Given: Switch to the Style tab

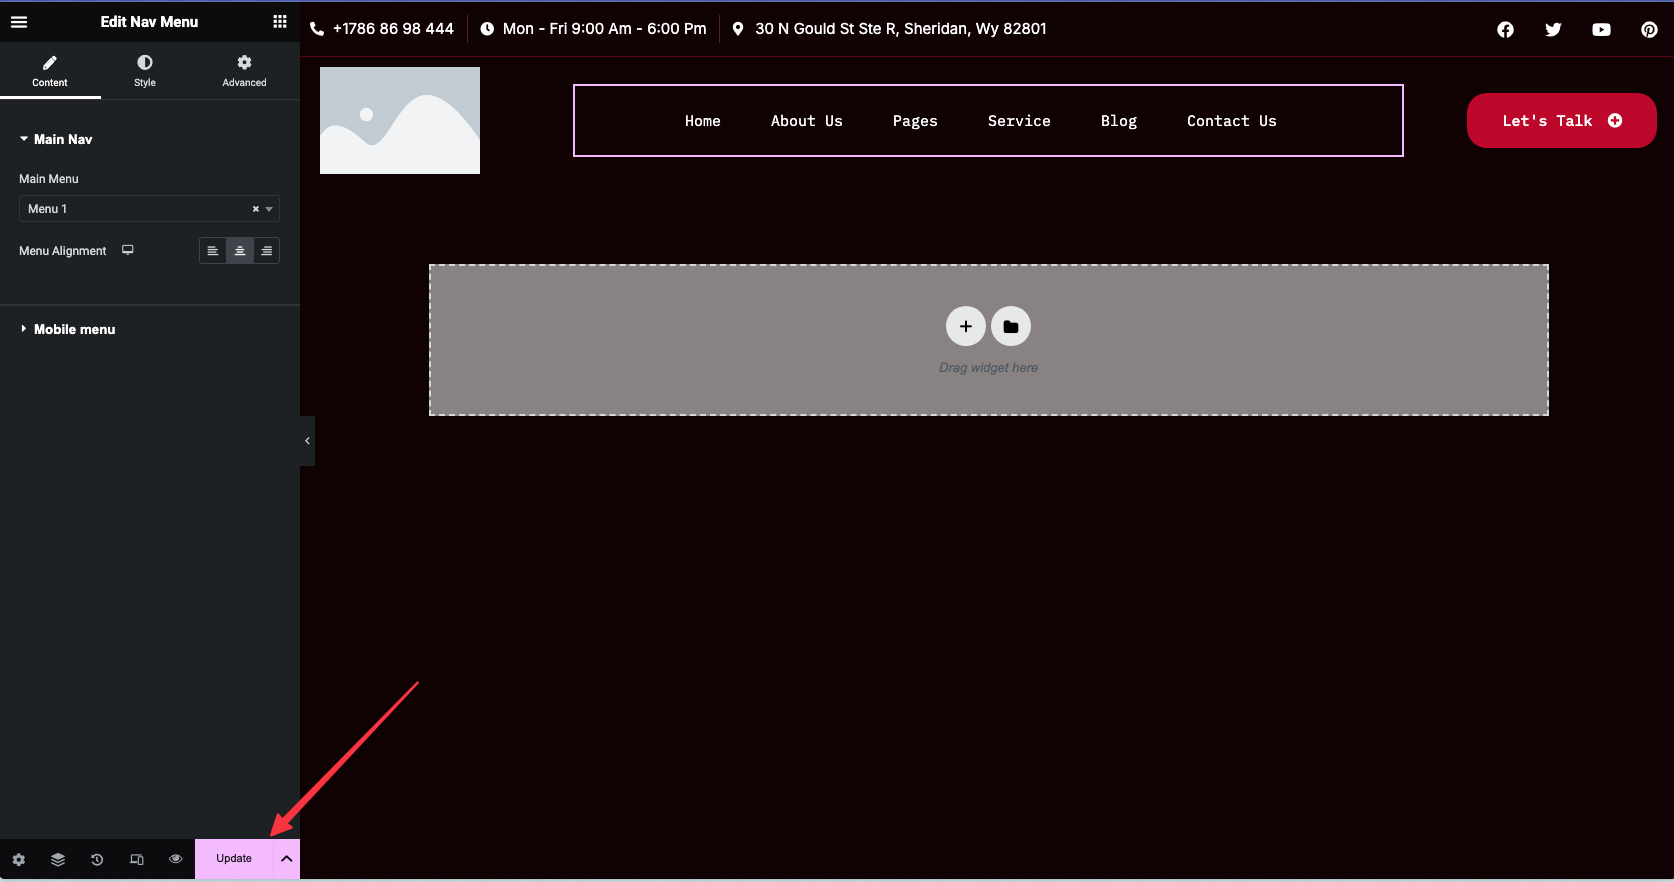Looking at the screenshot, I should (145, 71).
